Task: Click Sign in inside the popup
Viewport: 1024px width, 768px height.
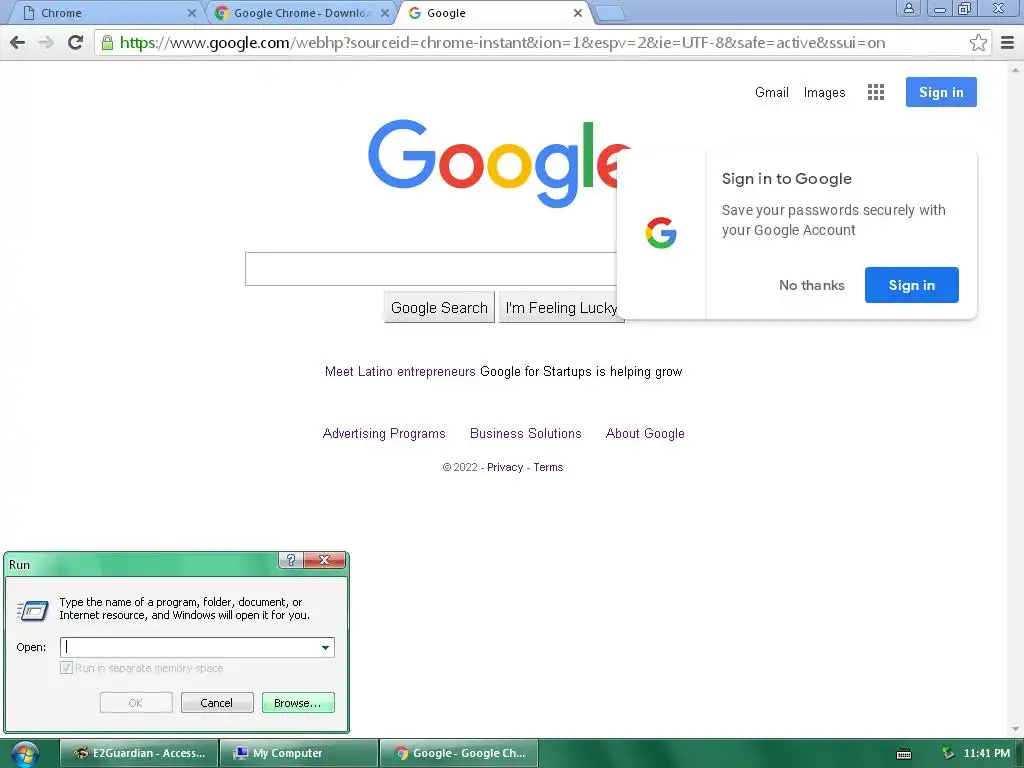Action: pyautogui.click(x=911, y=285)
